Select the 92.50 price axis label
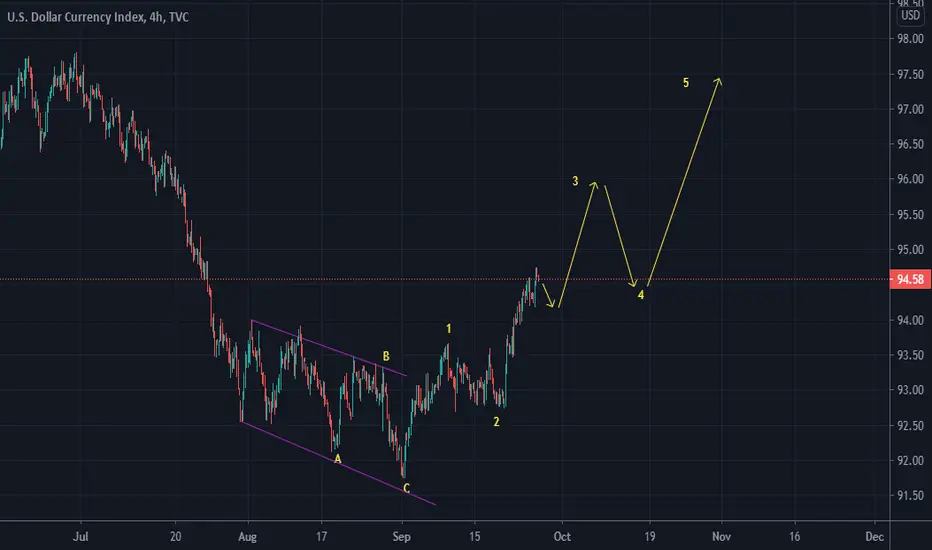Screen dimensions: 932x550 click(910, 426)
